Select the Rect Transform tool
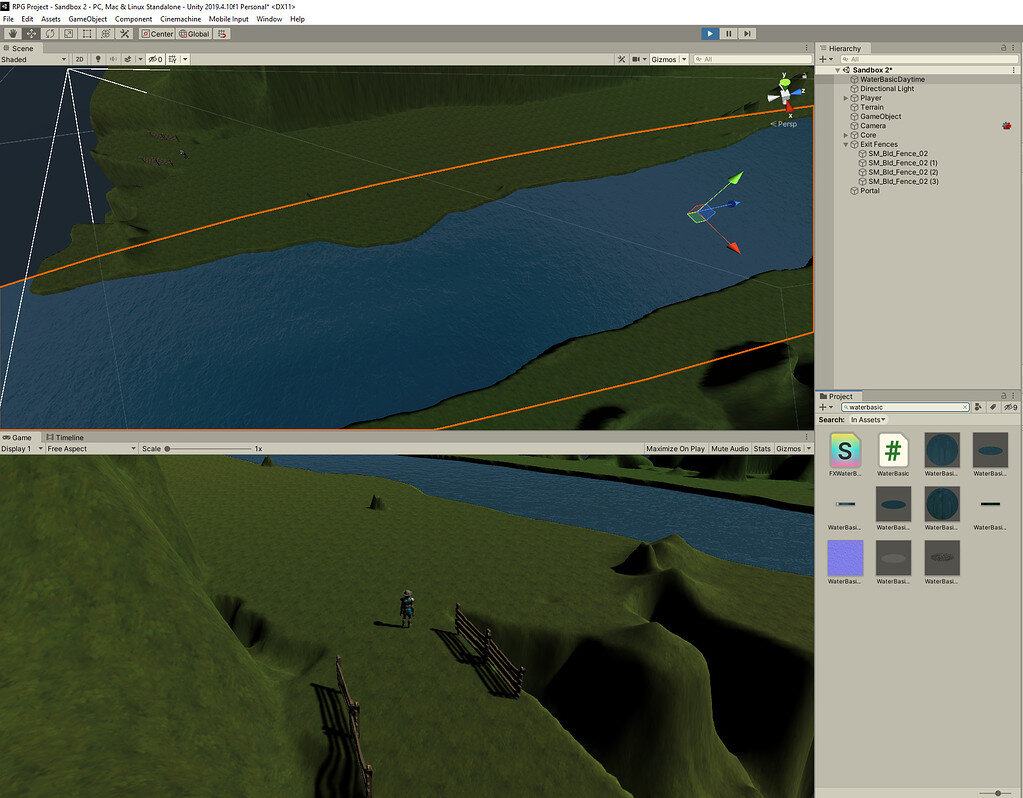Image resolution: width=1023 pixels, height=798 pixels. (86, 33)
